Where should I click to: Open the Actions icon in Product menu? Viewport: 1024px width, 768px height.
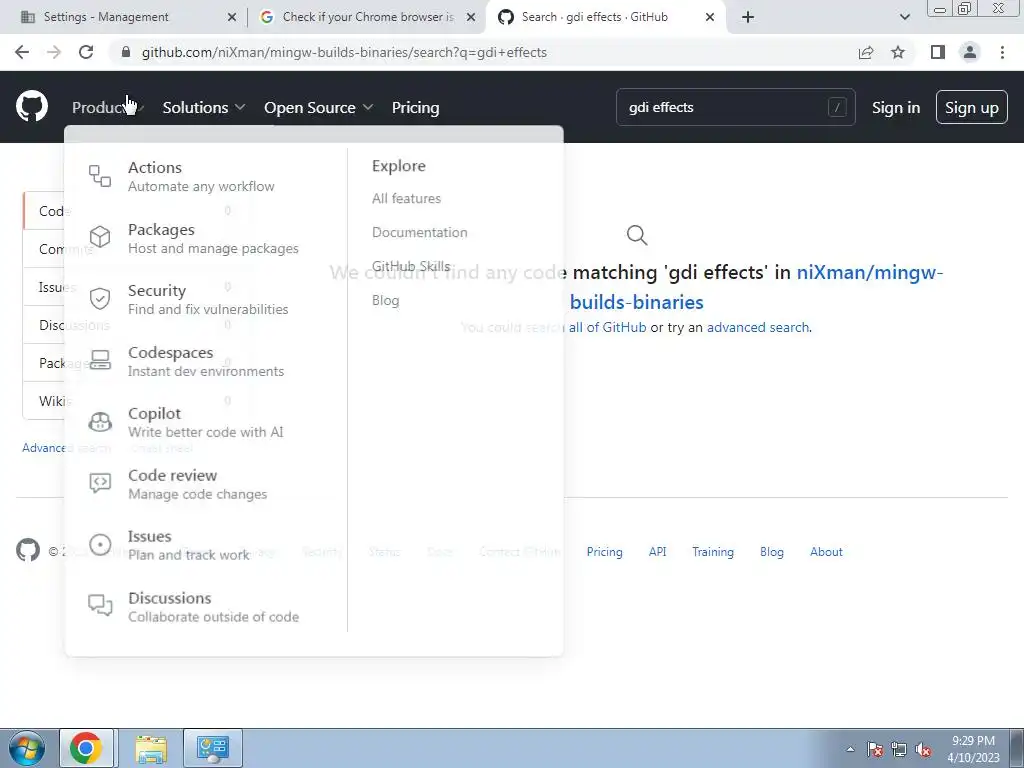point(100,176)
